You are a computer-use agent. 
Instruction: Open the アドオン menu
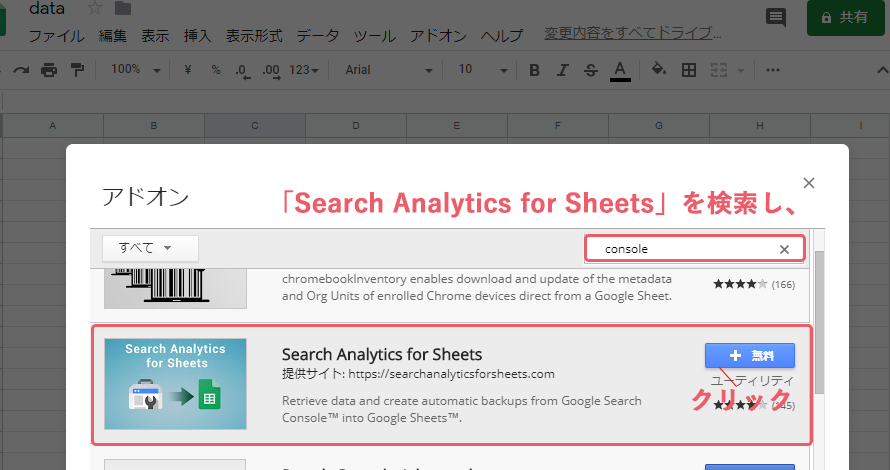438,36
